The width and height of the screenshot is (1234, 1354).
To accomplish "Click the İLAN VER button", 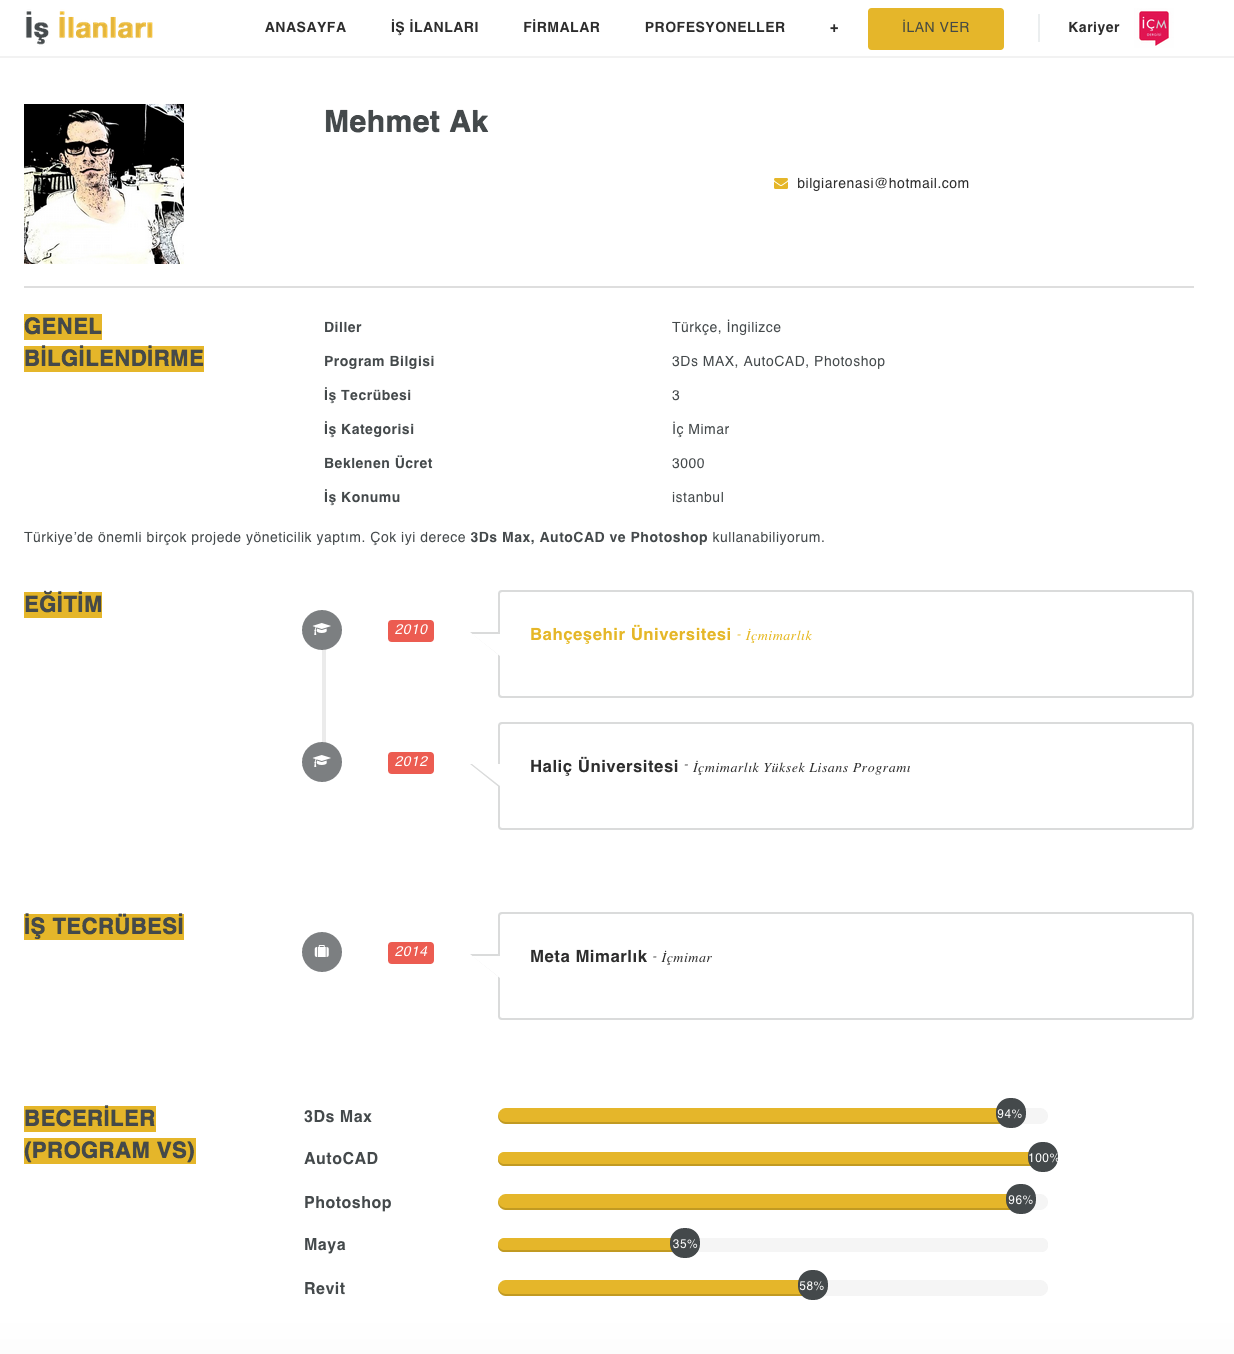I will [x=936, y=29].
